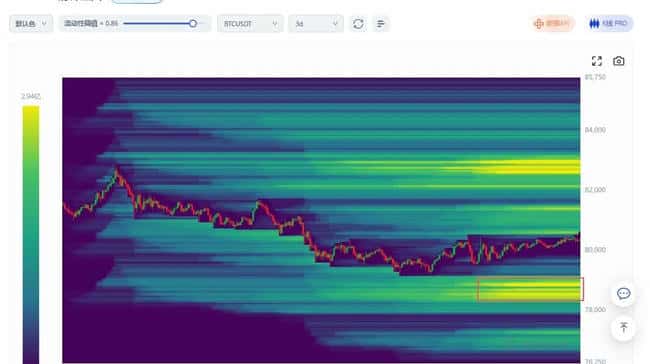This screenshot has width=650, height=364.
Task: Click the back-to-top arrow icon
Action: tap(623, 328)
